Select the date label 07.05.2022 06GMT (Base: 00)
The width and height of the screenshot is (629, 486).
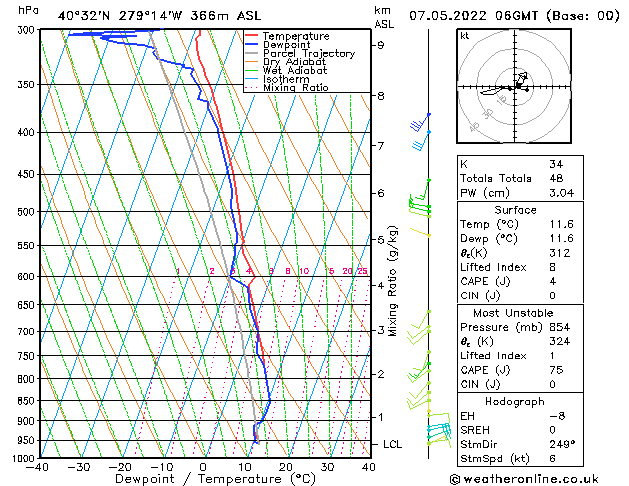pyautogui.click(x=514, y=16)
